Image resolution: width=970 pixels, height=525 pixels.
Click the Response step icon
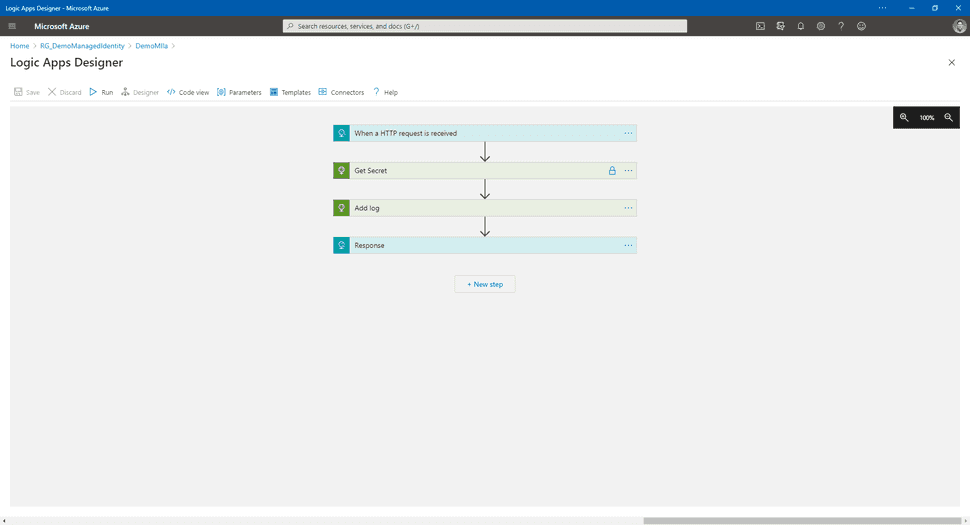(341, 245)
